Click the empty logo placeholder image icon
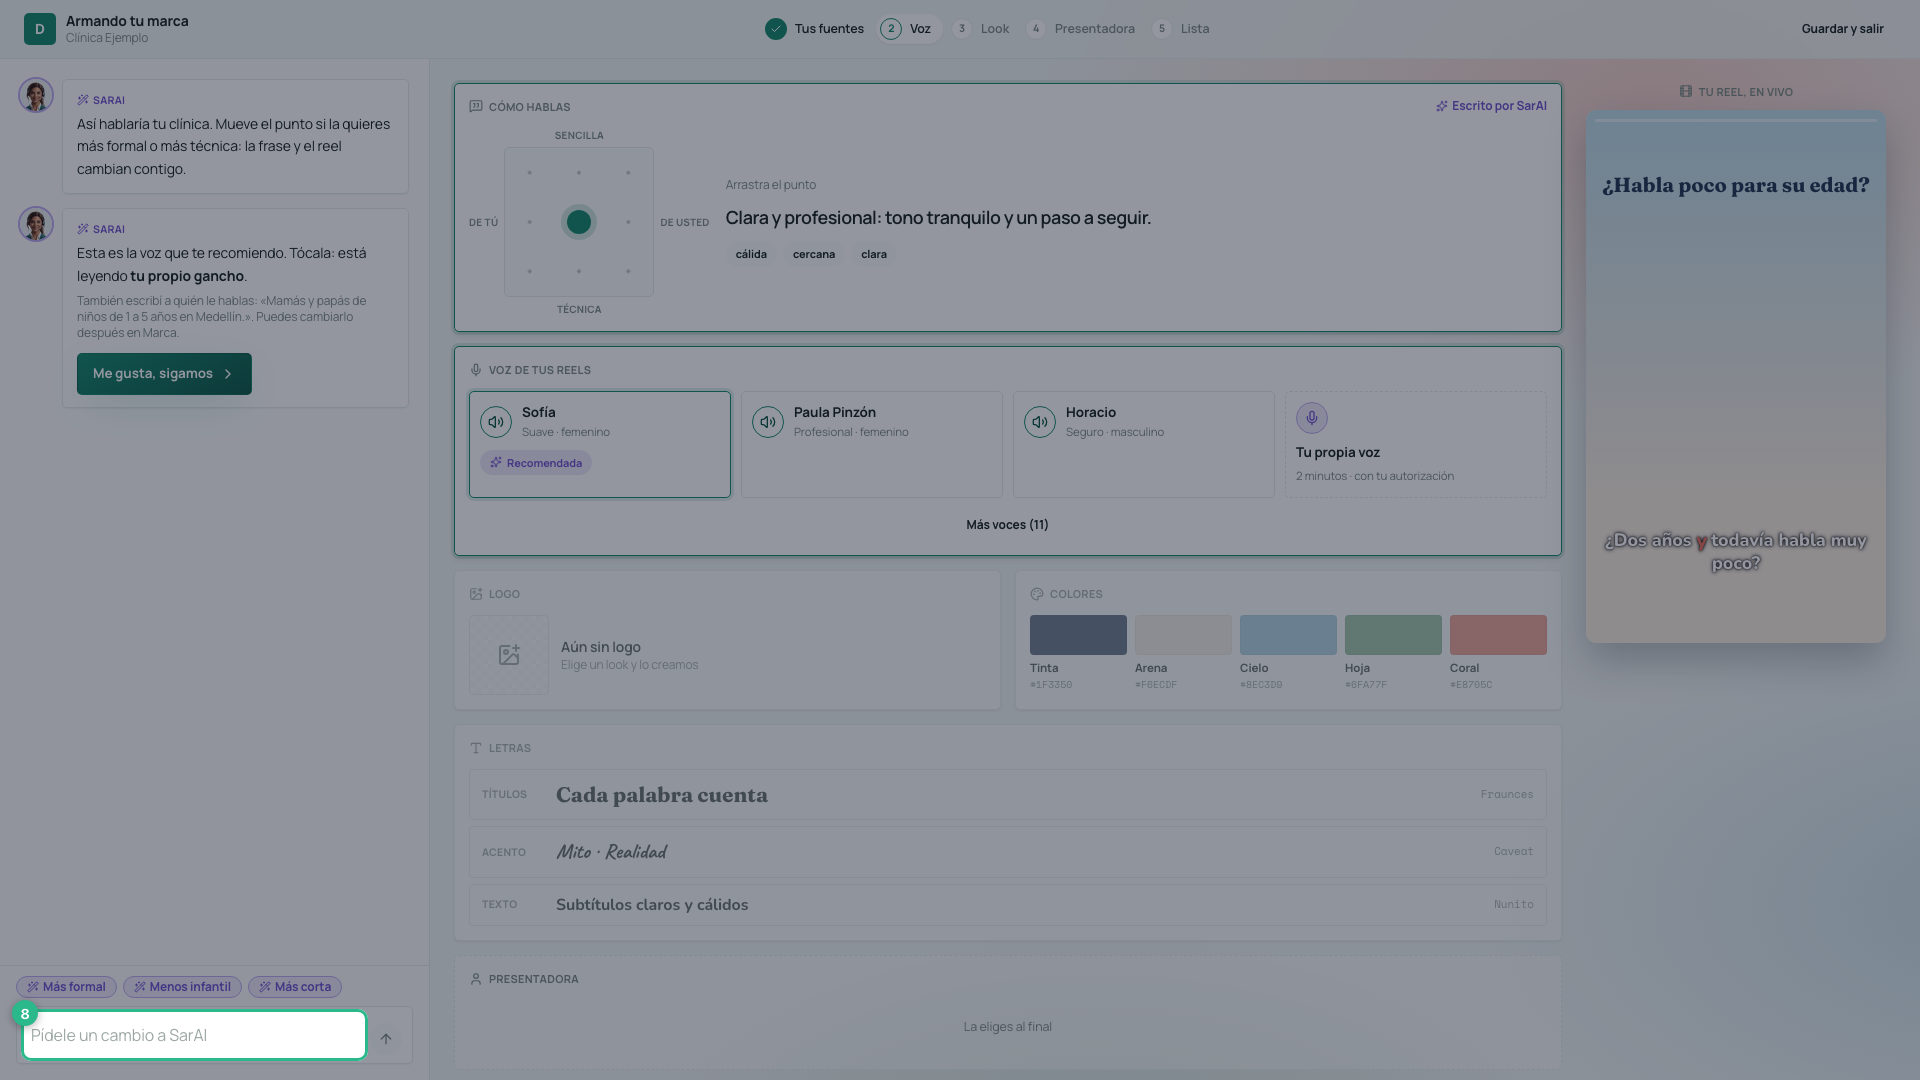The image size is (1920, 1080). (509, 655)
